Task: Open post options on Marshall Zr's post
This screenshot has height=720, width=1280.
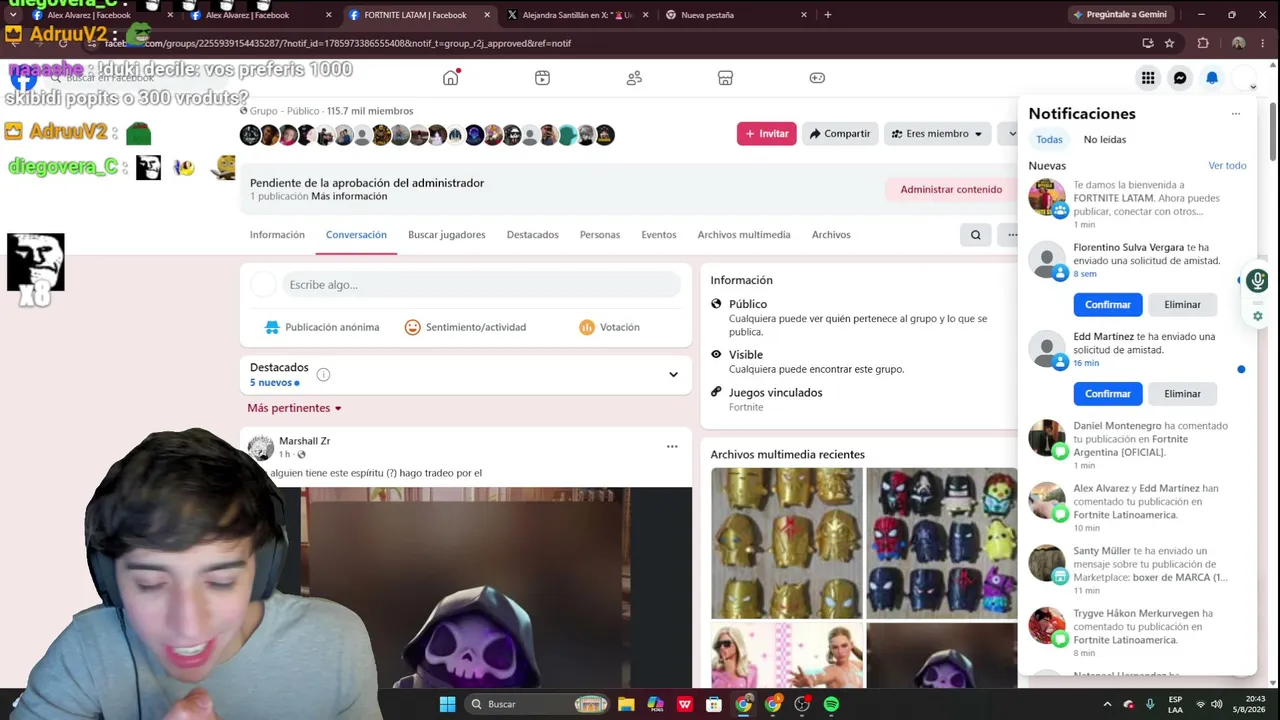Action: [x=672, y=447]
